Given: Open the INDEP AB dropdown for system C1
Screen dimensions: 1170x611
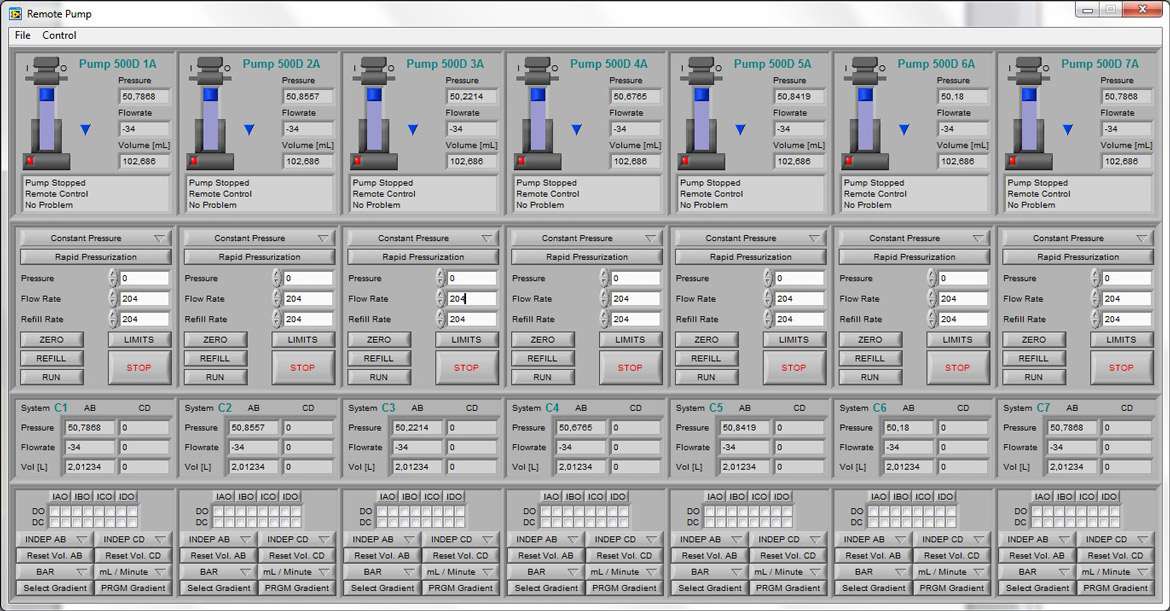Looking at the screenshot, I should [52, 539].
